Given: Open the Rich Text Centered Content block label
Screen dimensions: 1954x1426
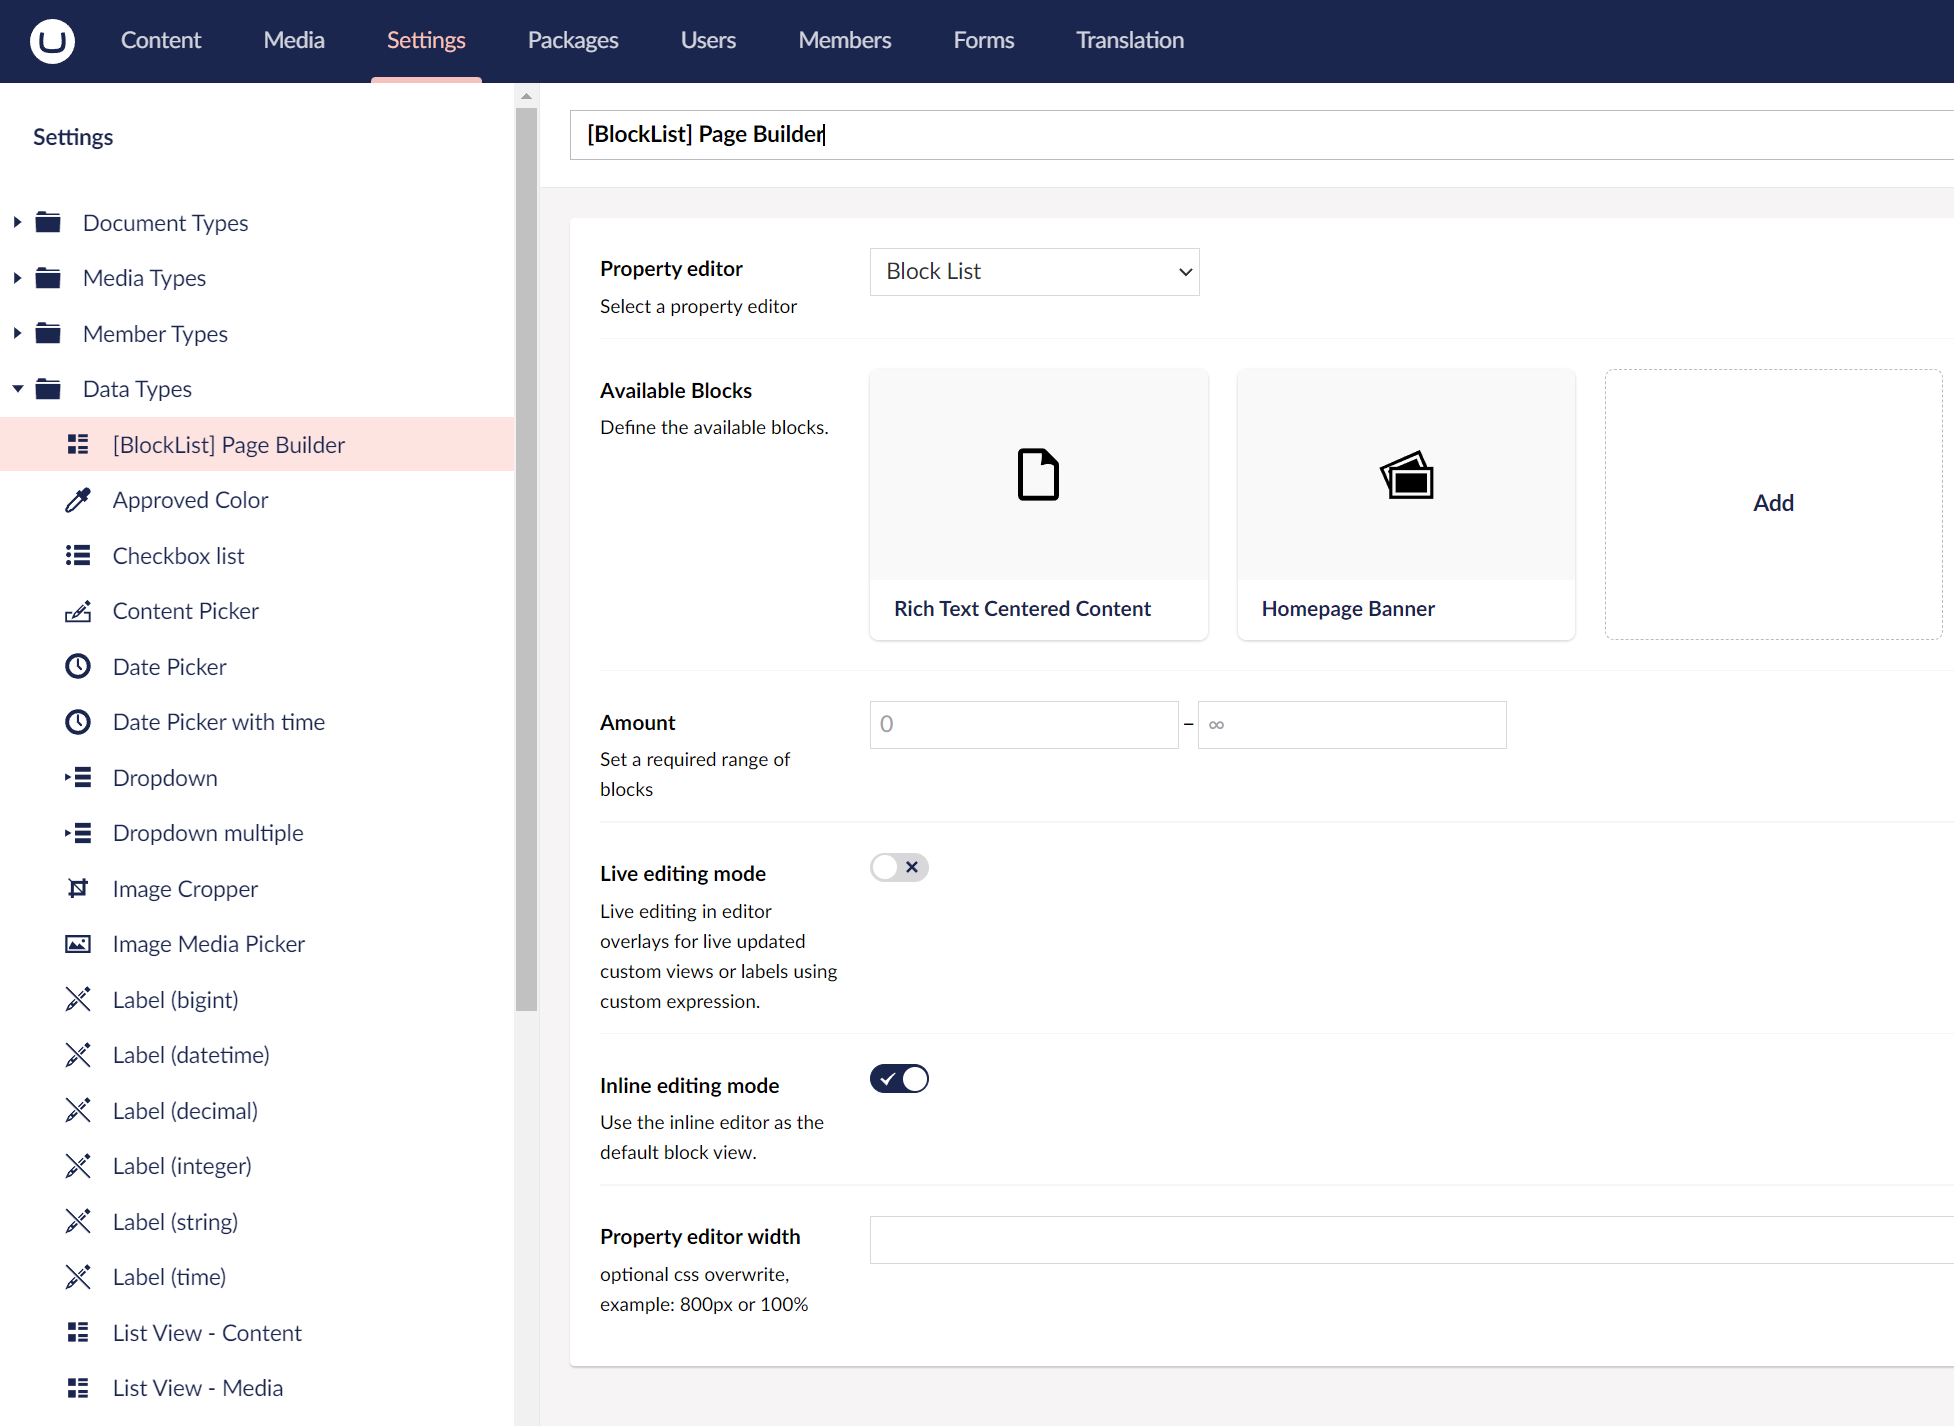Looking at the screenshot, I should point(1022,609).
